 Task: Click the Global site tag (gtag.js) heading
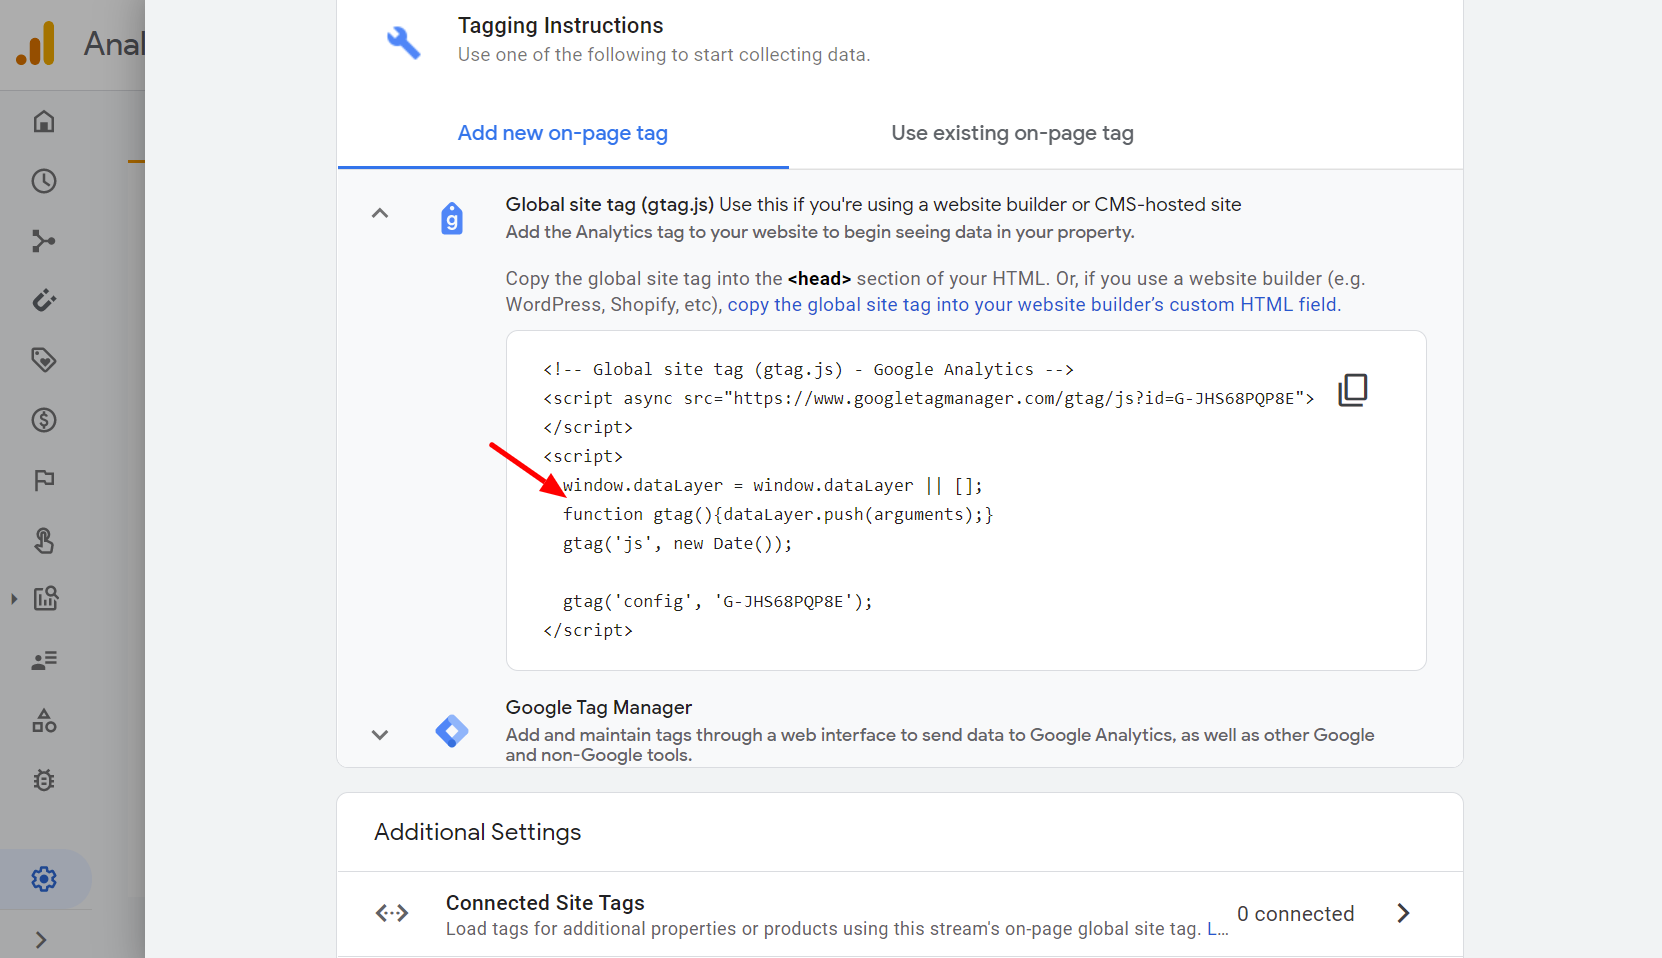(x=610, y=204)
